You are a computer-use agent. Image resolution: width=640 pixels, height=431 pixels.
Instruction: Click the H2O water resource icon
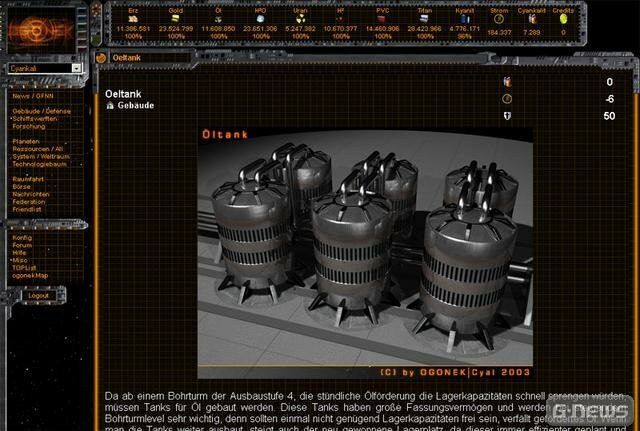260,19
